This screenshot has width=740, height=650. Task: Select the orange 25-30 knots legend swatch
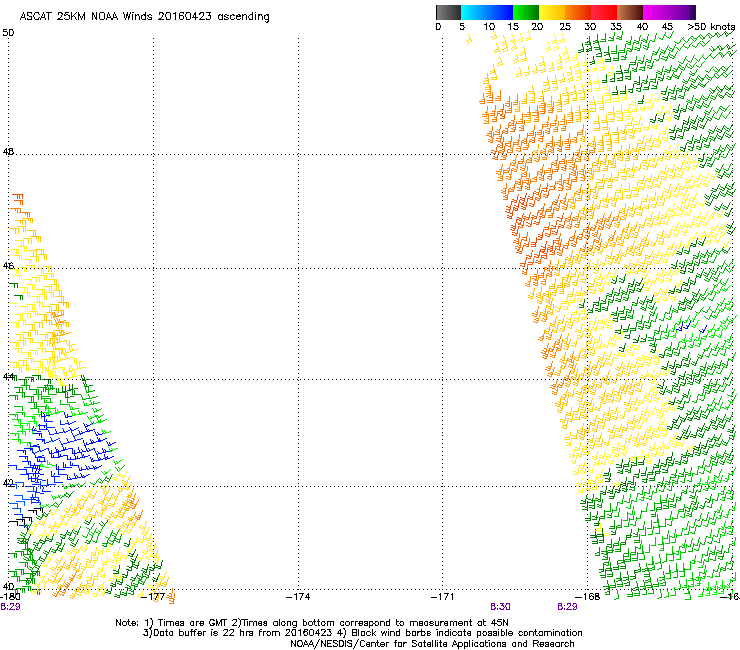(x=578, y=12)
